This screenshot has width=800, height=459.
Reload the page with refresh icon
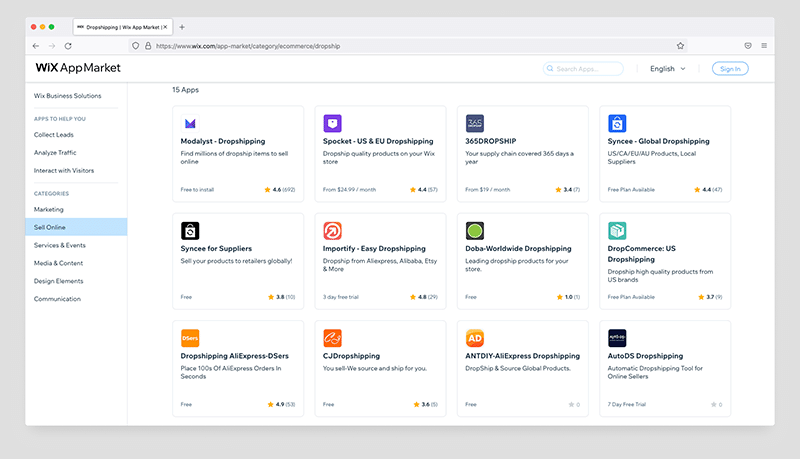coord(68,46)
